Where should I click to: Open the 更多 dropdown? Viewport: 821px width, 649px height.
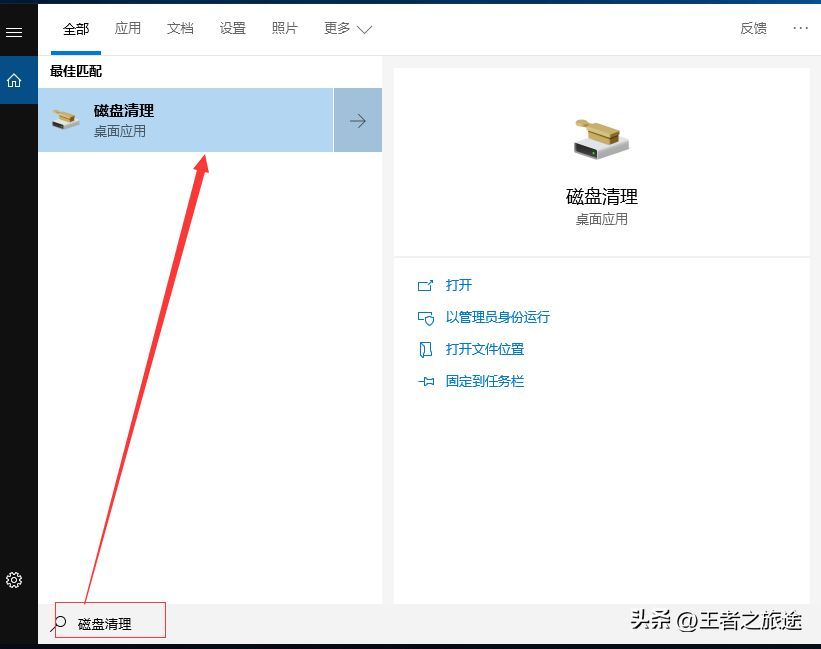pos(348,28)
